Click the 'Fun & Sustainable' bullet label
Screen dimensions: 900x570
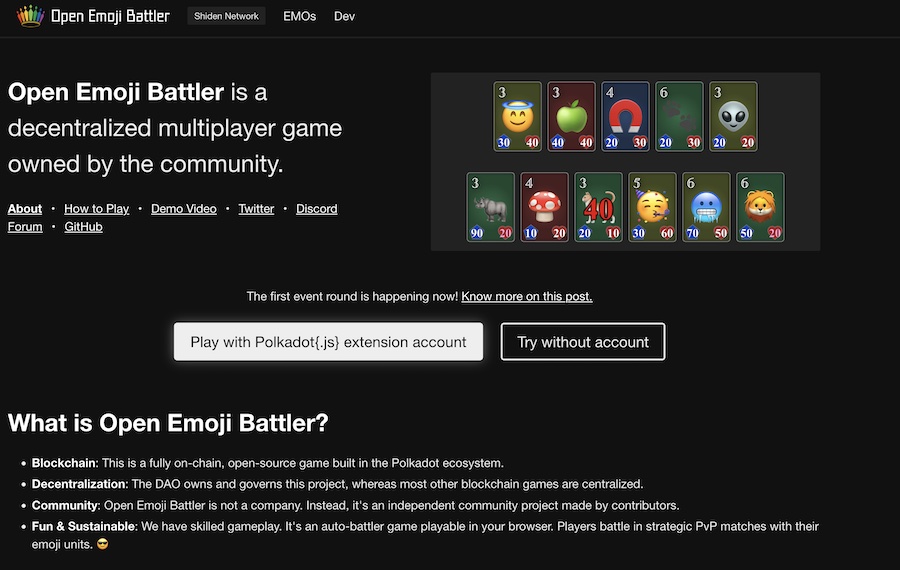point(85,526)
